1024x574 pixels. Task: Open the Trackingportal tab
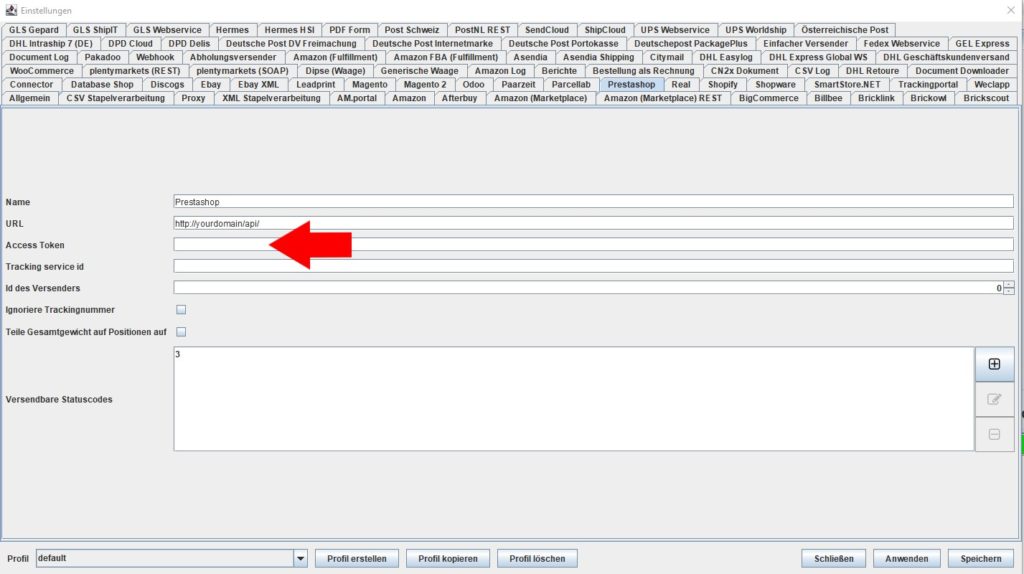click(927, 84)
